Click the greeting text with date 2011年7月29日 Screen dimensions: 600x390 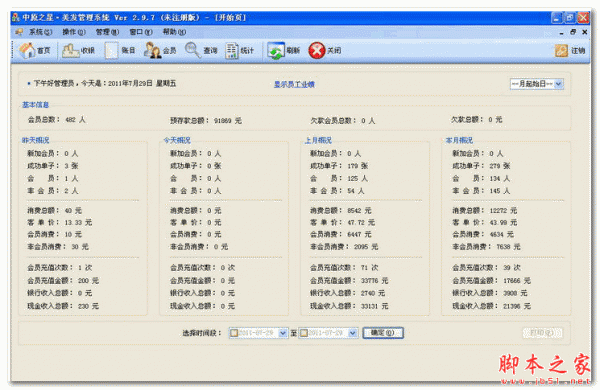(x=104, y=83)
